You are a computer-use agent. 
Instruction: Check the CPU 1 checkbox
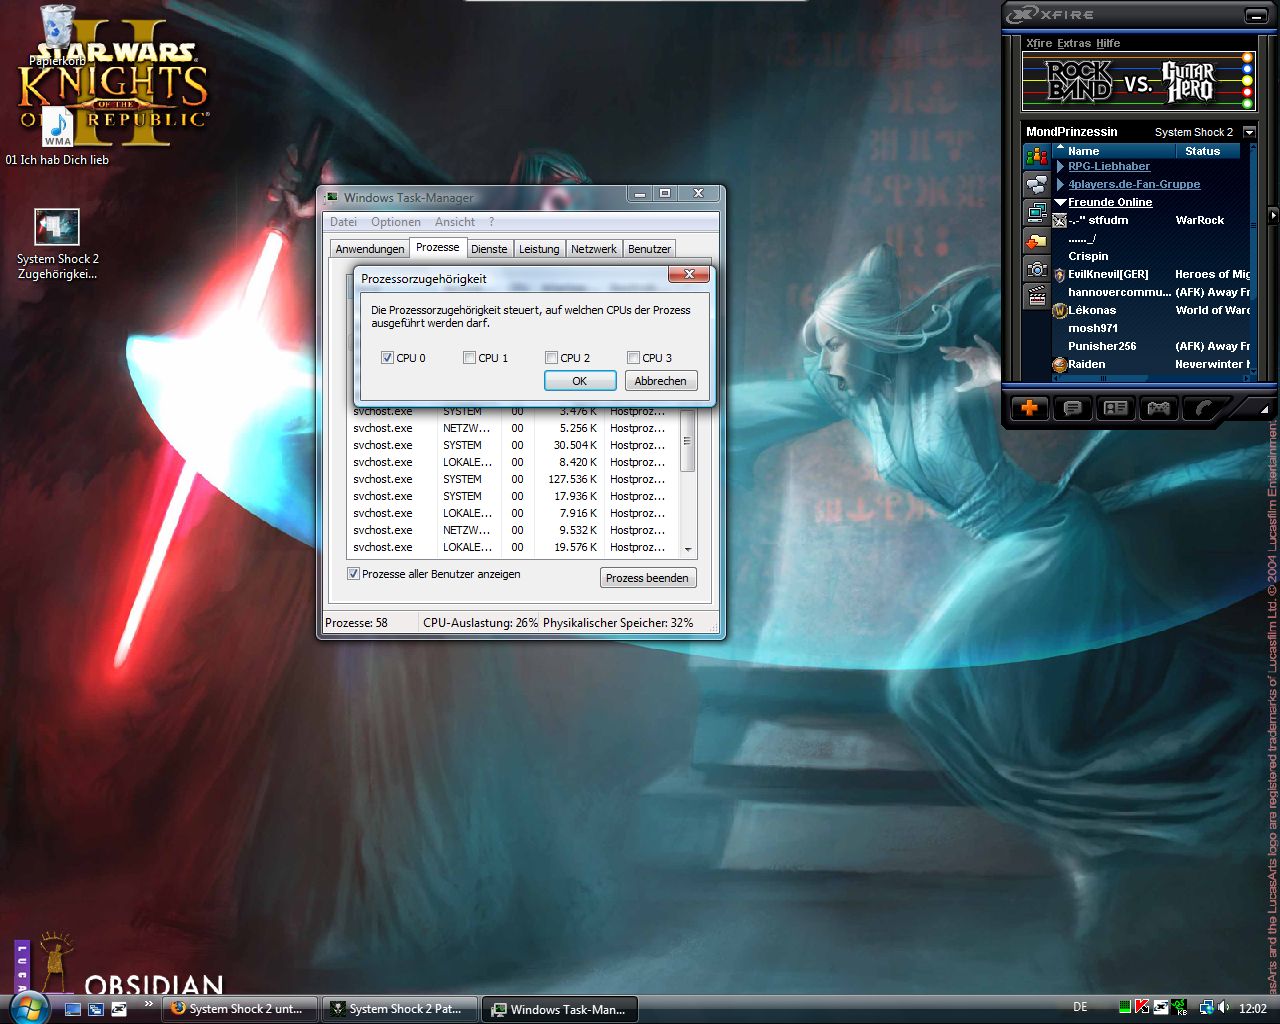tap(469, 357)
